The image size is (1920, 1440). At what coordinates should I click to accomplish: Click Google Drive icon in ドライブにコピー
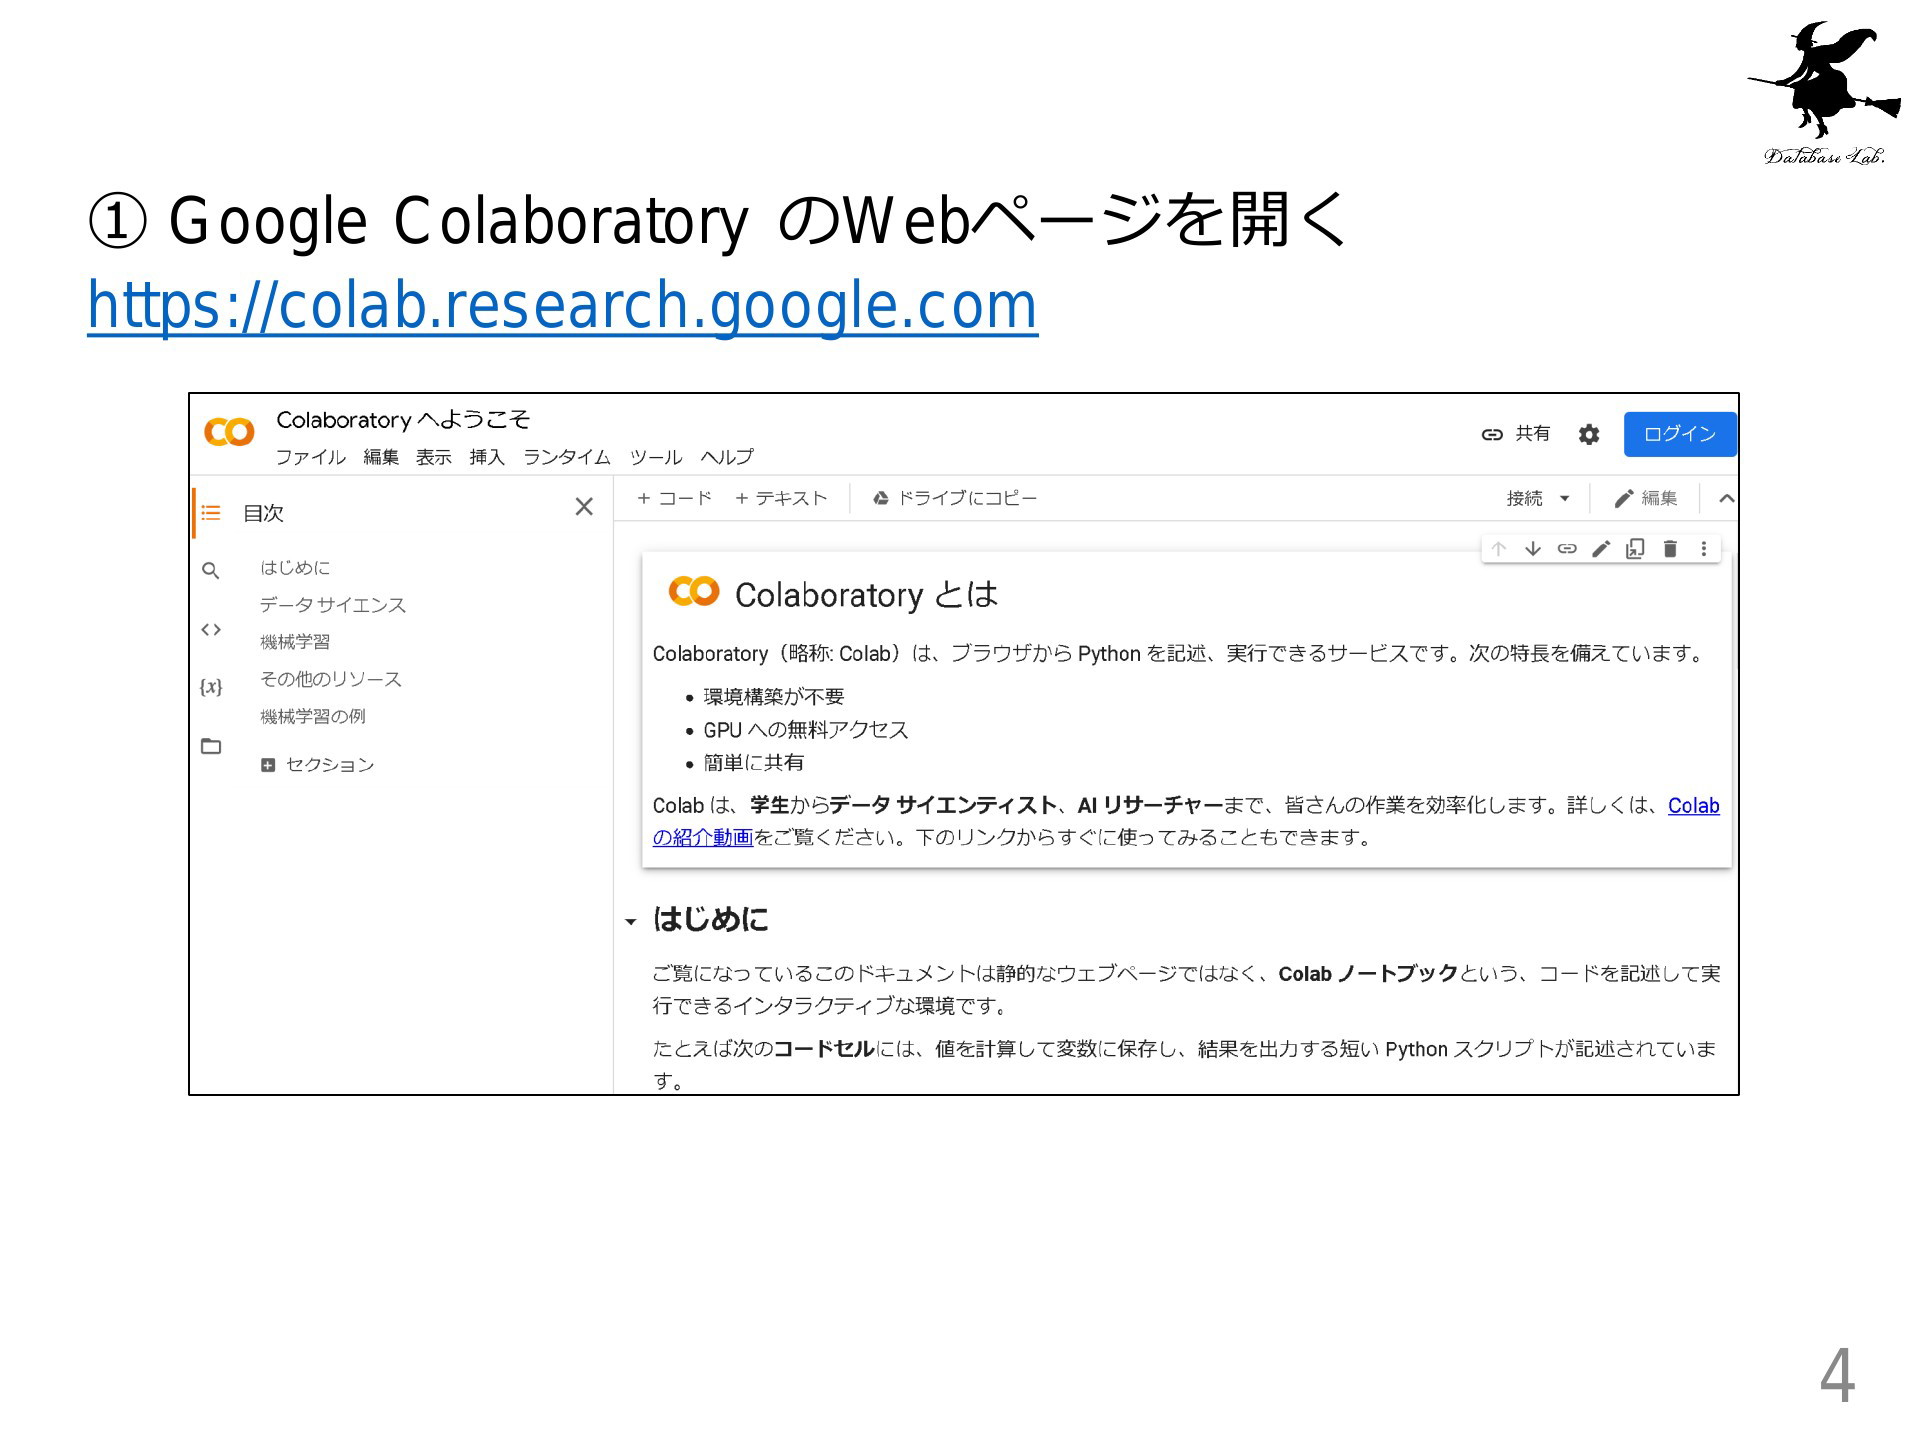(881, 498)
